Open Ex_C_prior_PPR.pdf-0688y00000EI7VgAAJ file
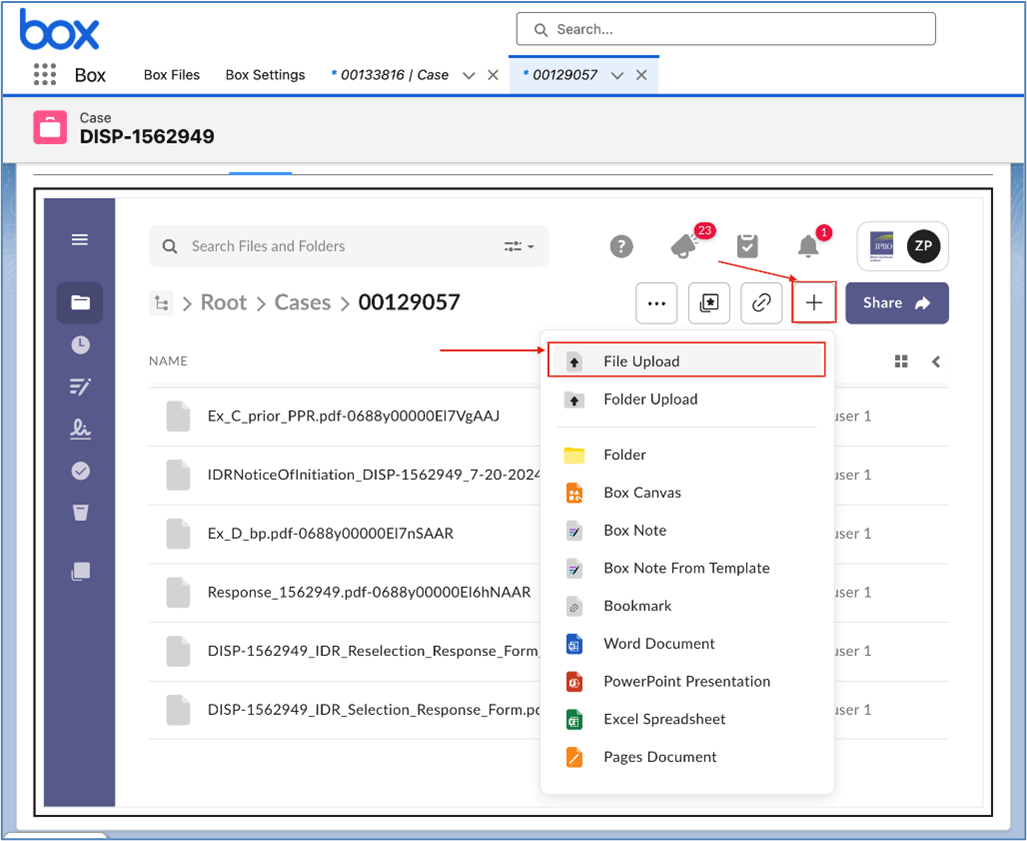This screenshot has width=1027, height=841. (354, 416)
